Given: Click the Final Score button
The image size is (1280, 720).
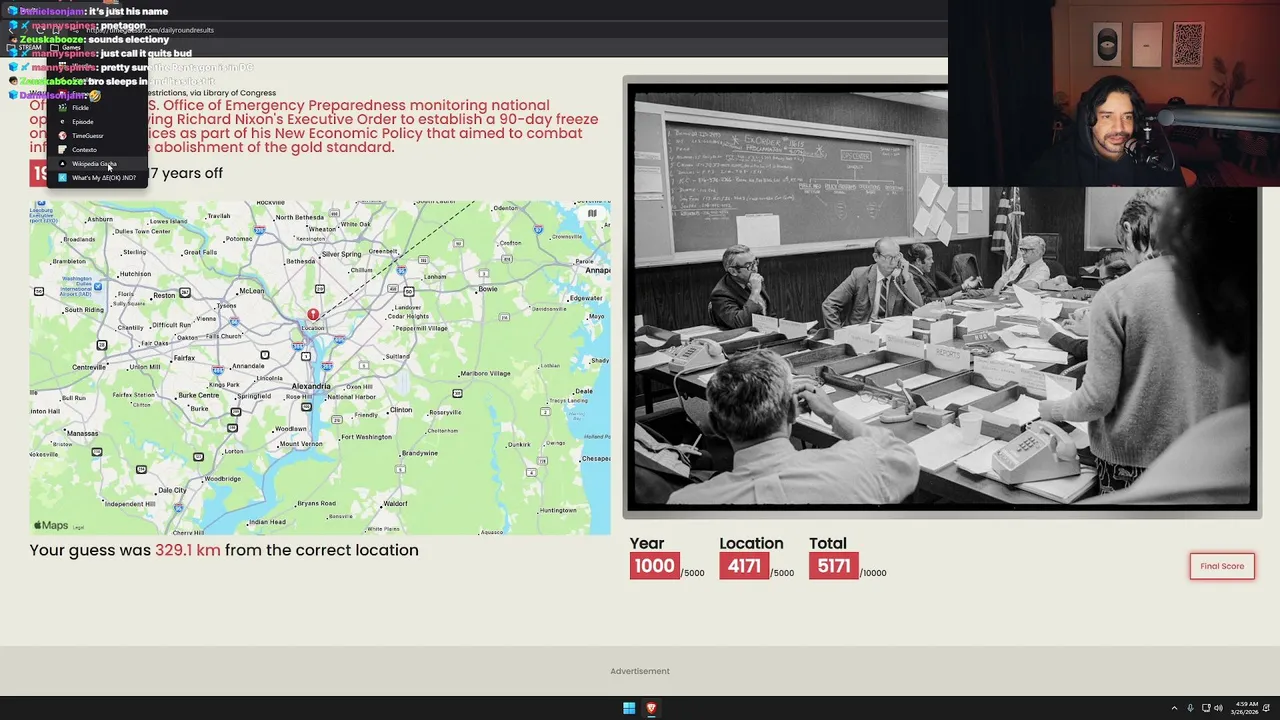Looking at the screenshot, I should click(x=1221, y=566).
